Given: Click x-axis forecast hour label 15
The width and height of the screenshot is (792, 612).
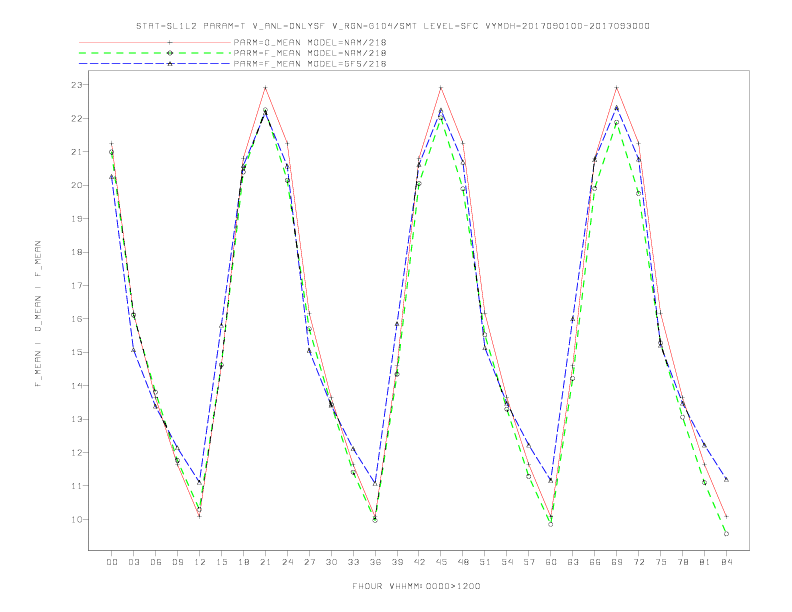Looking at the screenshot, I should click(x=221, y=562).
